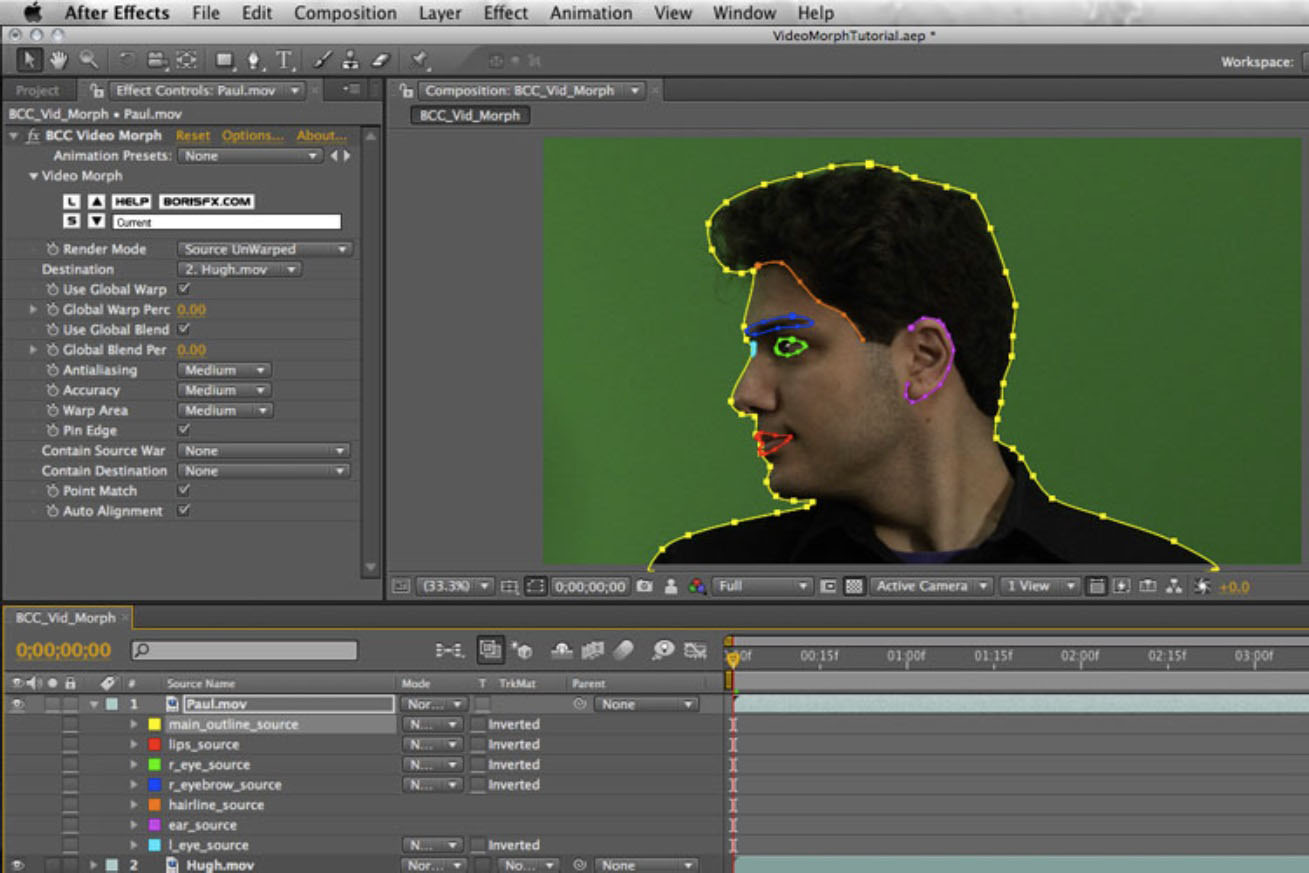Viewport: 1309px width, 873px height.
Task: Toggle Inverted for lips_source mask
Action: pos(479,744)
